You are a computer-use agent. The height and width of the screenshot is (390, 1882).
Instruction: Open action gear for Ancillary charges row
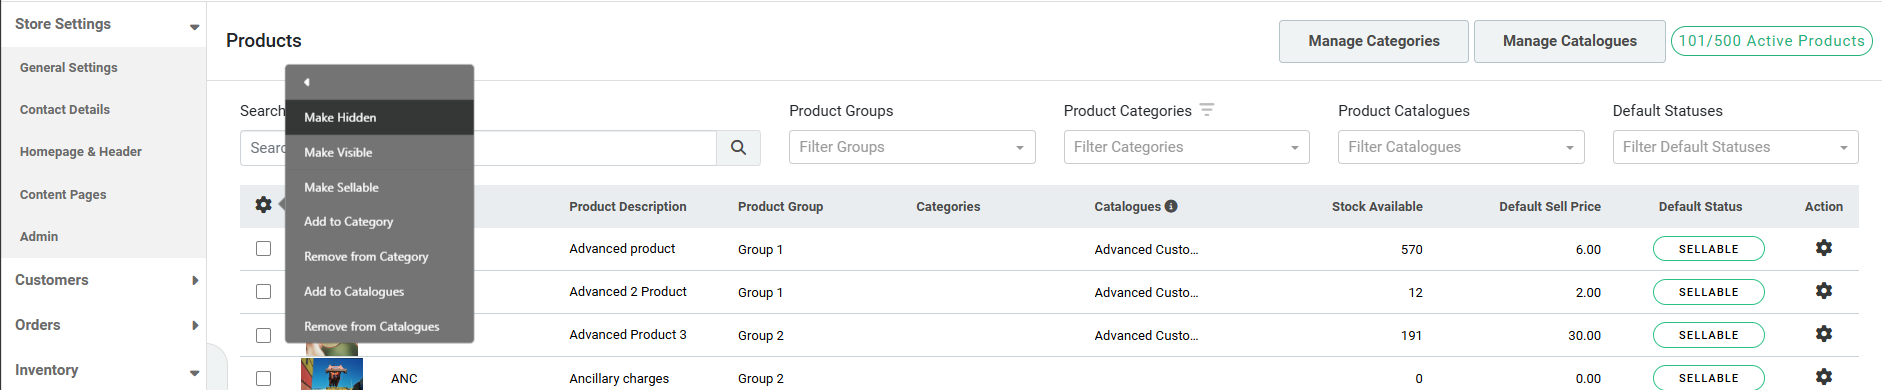(1823, 377)
